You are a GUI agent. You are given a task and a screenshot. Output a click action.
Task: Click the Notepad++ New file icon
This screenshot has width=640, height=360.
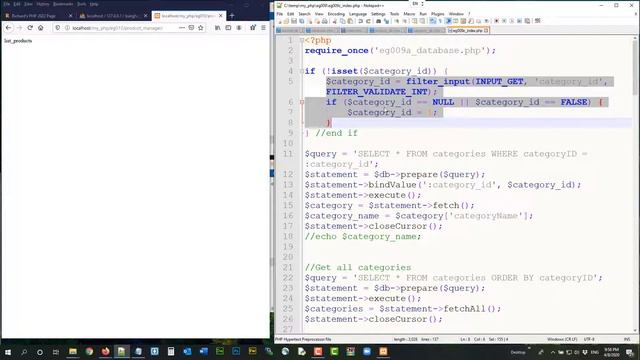(280, 21)
